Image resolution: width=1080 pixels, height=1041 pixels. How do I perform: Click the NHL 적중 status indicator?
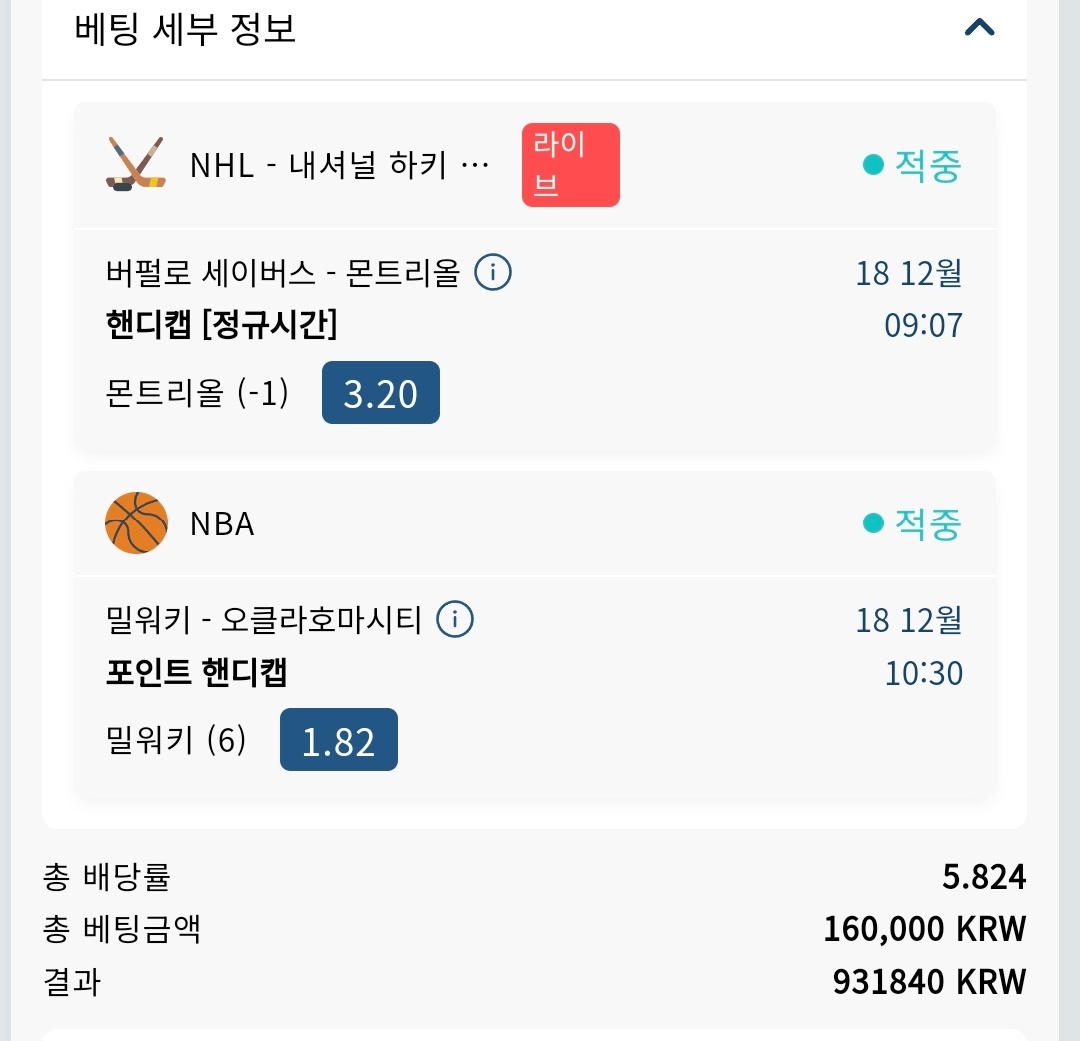coord(912,165)
